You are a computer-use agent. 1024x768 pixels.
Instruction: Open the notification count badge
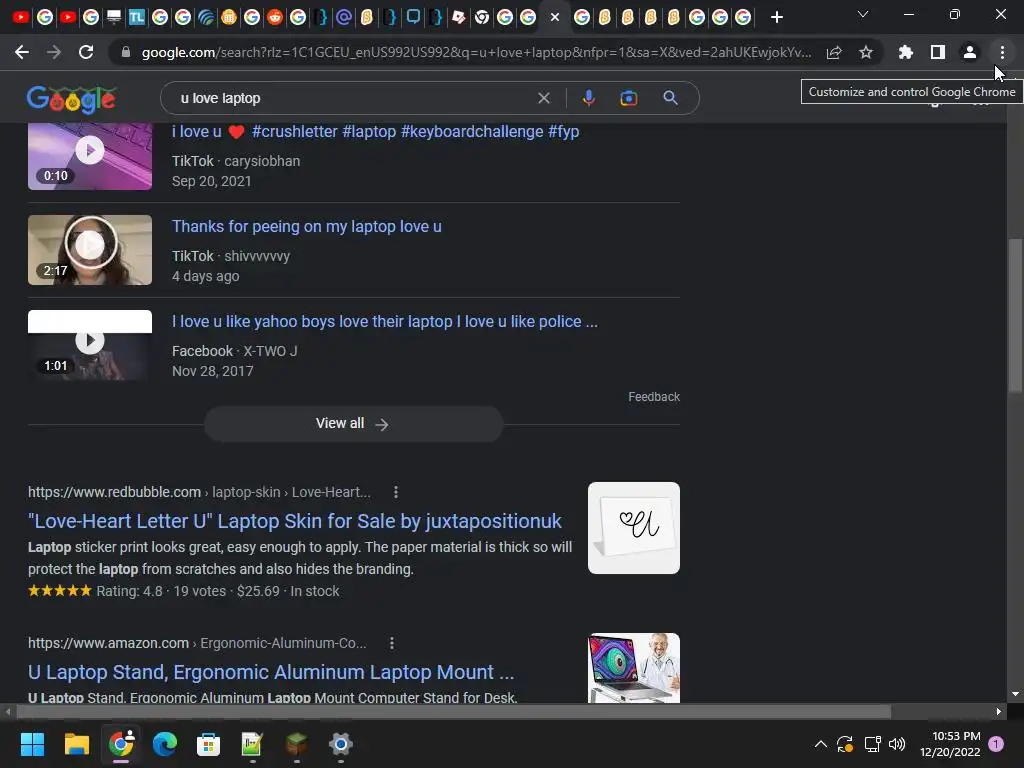pyautogui.click(x=996, y=744)
